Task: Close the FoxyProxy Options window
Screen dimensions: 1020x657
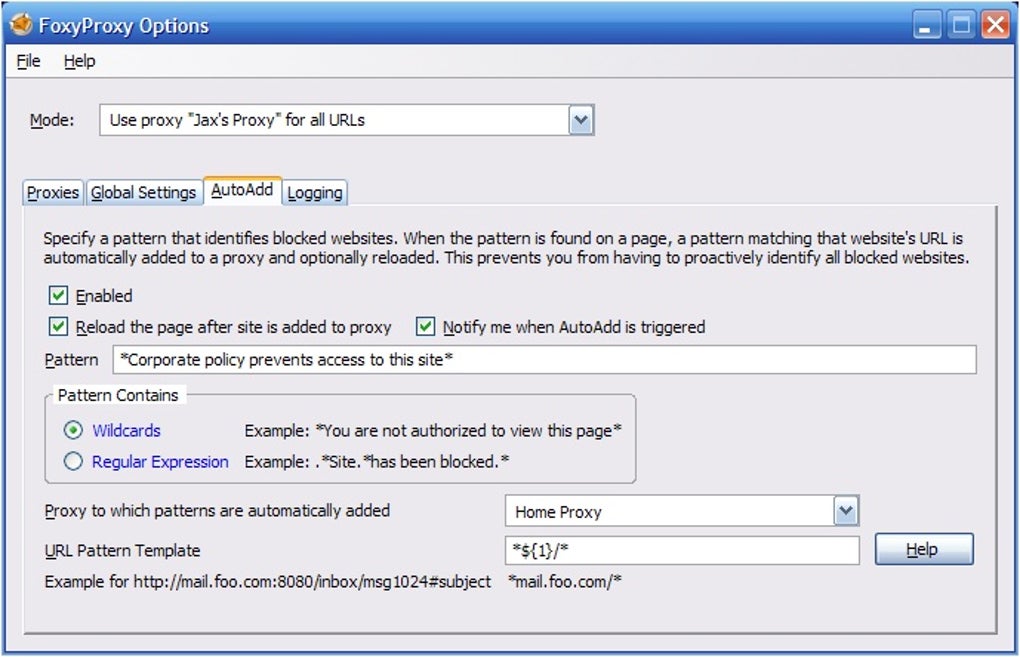Action: pyautogui.click(x=995, y=26)
